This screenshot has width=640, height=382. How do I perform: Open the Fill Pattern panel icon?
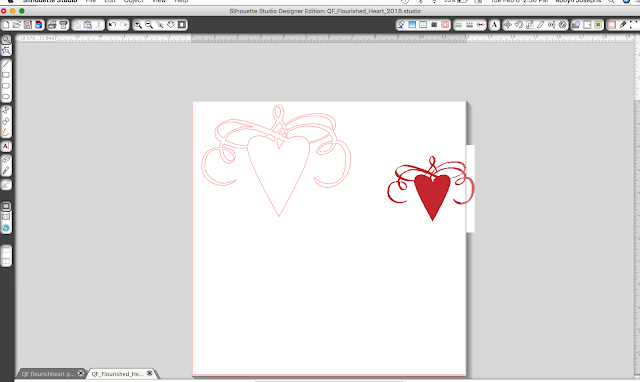pyautogui.click(x=423, y=25)
